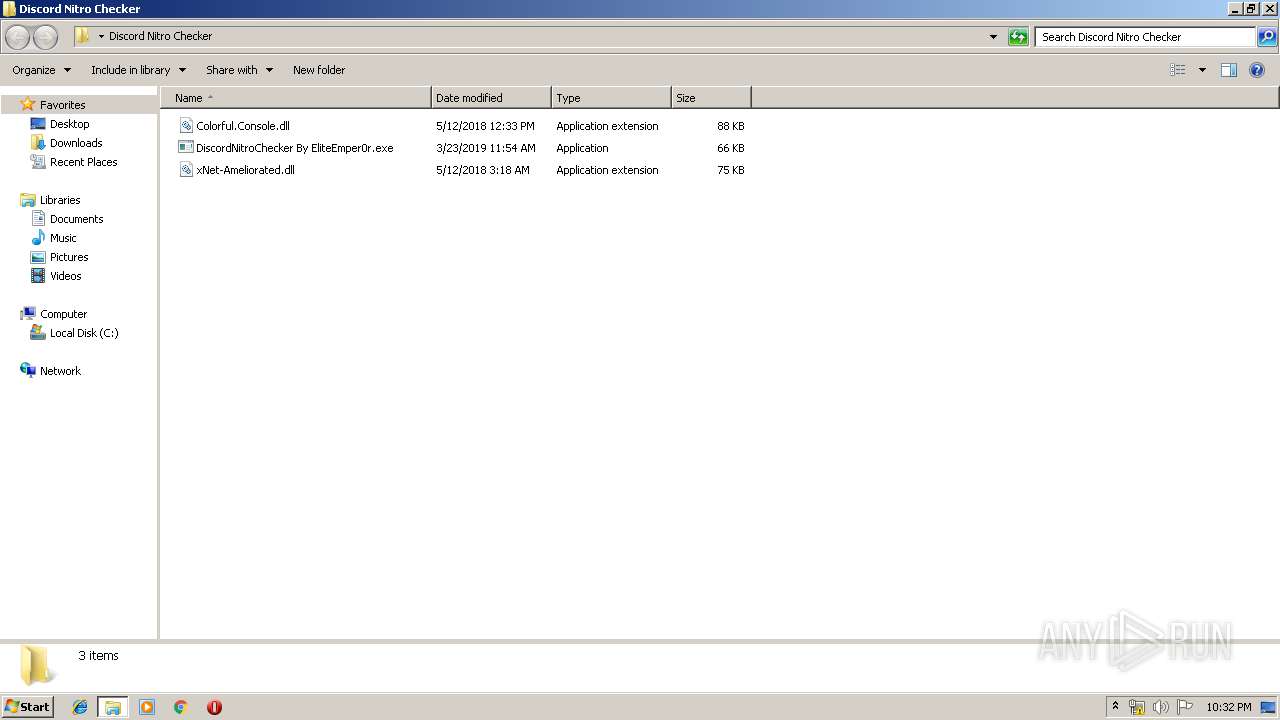
Task: Click the folder icon in address bar
Action: (82, 36)
